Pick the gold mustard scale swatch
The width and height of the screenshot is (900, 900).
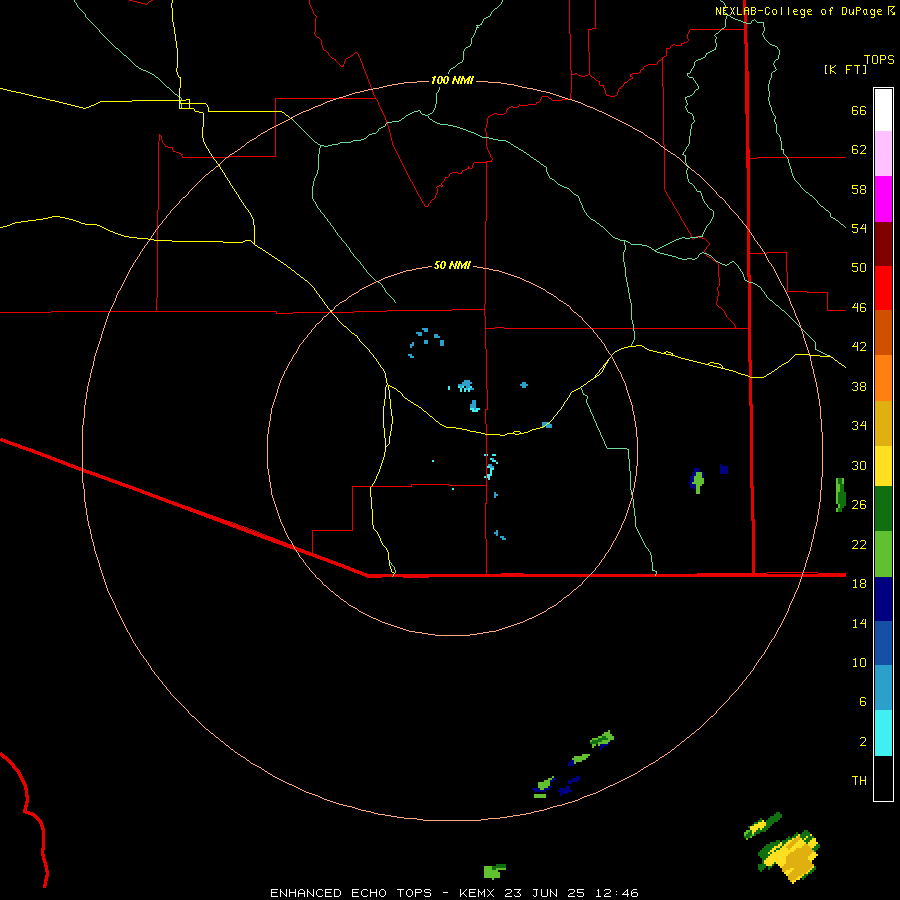click(883, 423)
